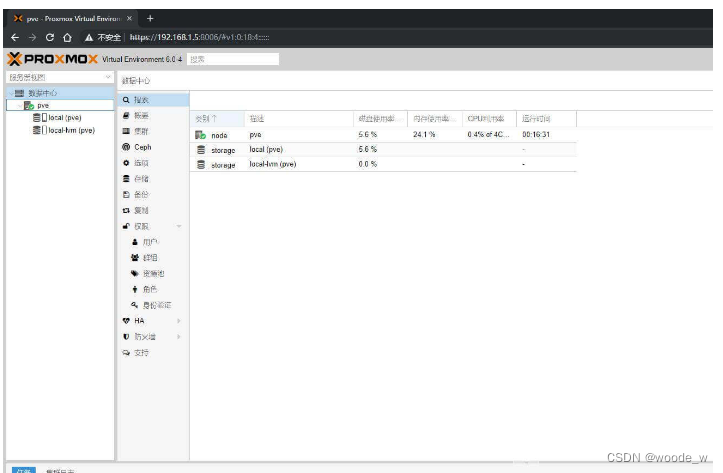This screenshot has height=473, width=723.
Task: Click the Support chat icon in the datacenter menu
Action: pyautogui.click(x=126, y=353)
